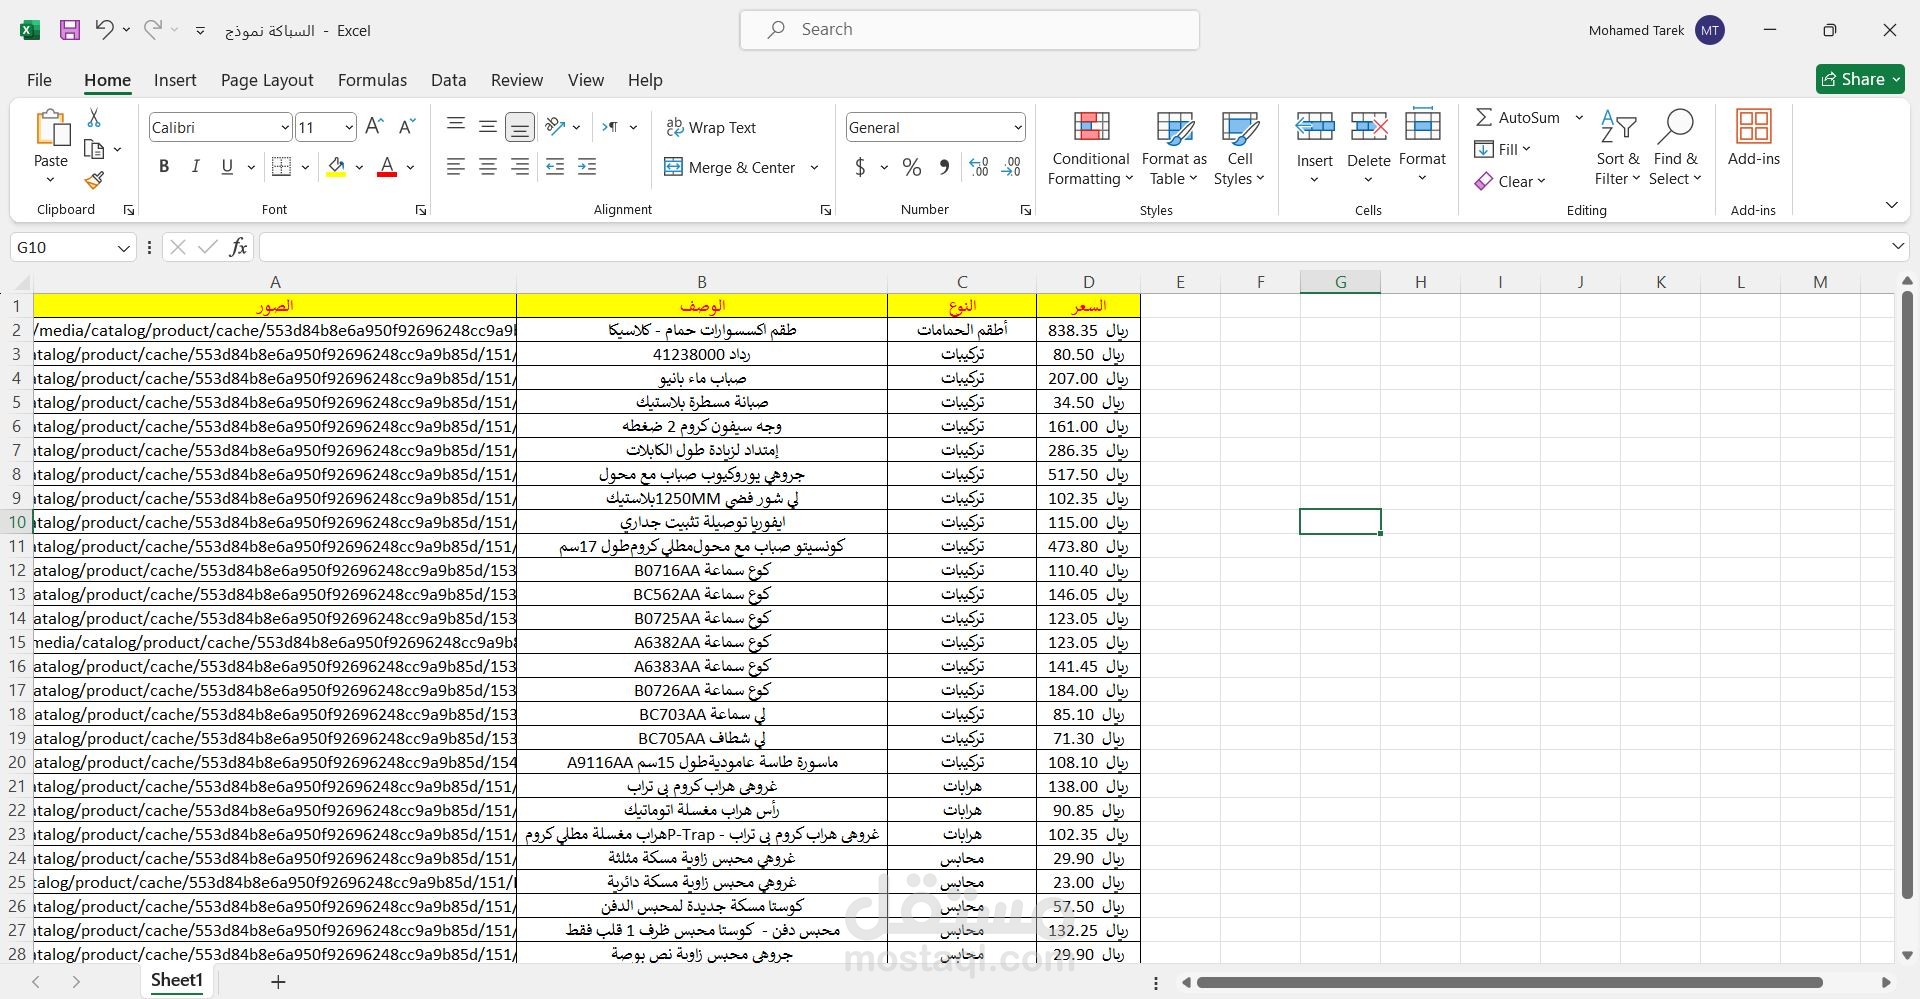Collapse the ribbon with the chevron

point(1892,205)
